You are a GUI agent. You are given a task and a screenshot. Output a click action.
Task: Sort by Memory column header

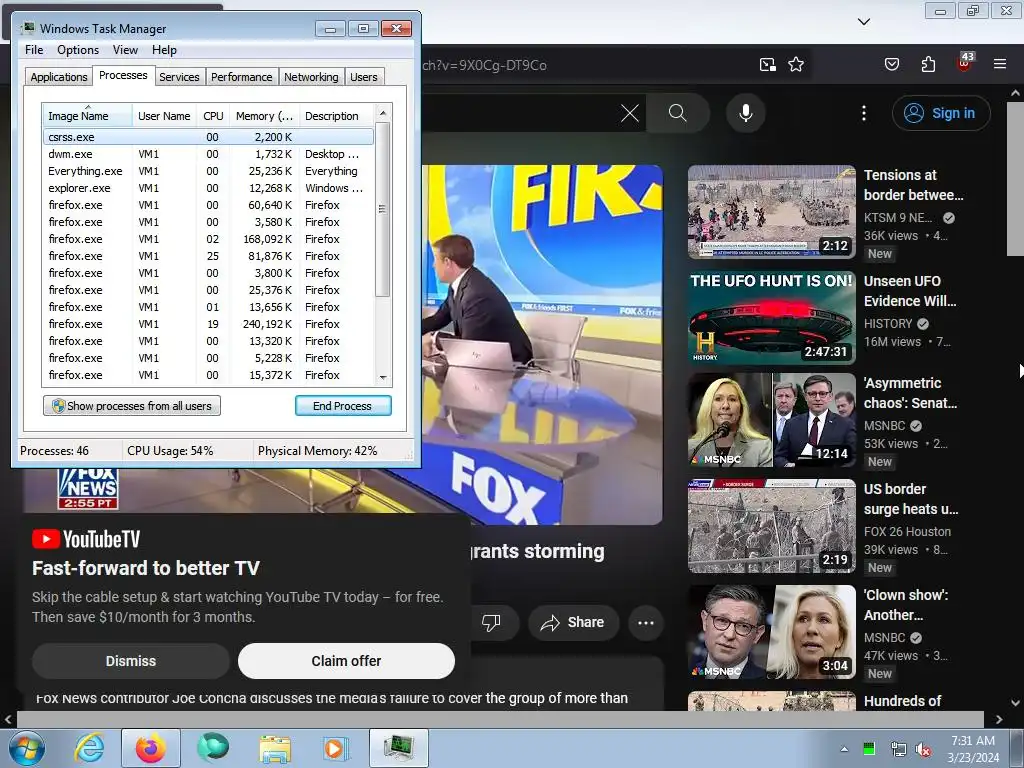pyautogui.click(x=264, y=116)
